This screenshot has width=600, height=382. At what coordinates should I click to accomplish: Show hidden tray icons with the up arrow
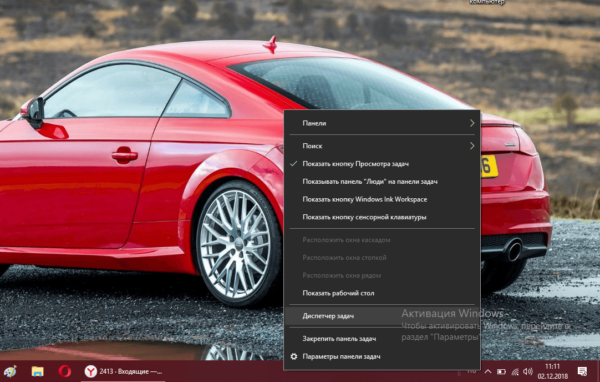pyautogui.click(x=488, y=371)
